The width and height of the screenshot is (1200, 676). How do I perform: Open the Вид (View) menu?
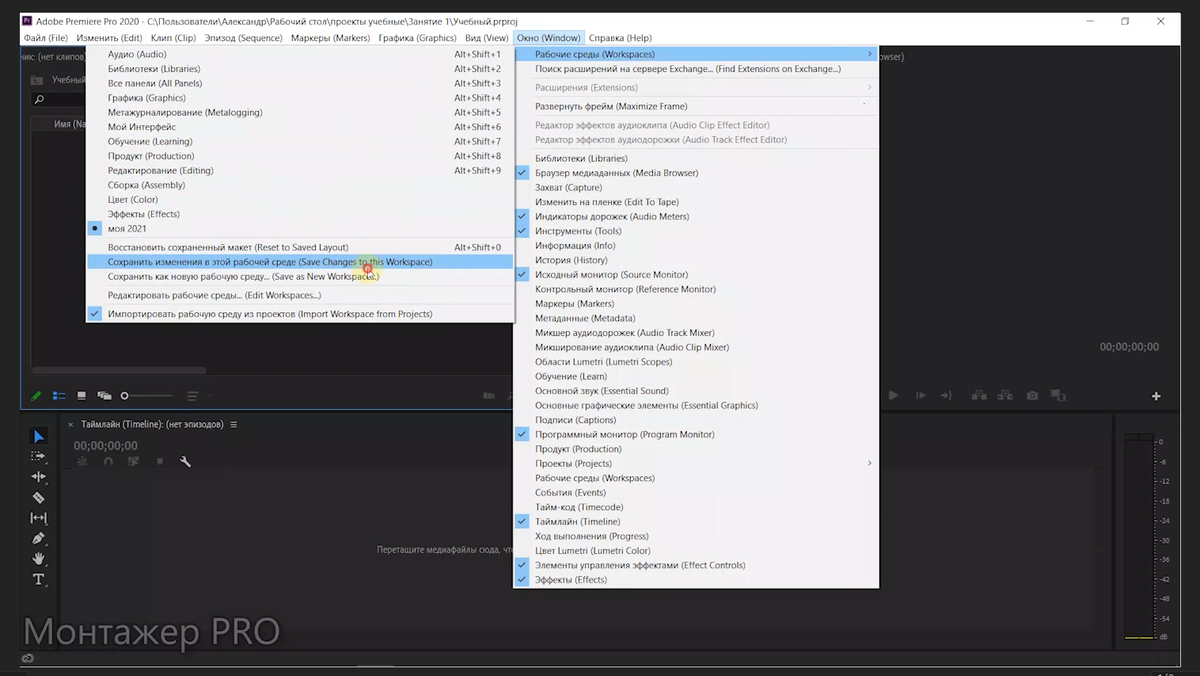coord(486,38)
